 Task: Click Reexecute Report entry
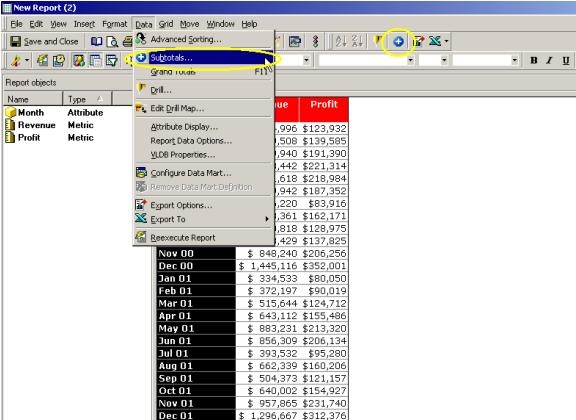click(203, 237)
